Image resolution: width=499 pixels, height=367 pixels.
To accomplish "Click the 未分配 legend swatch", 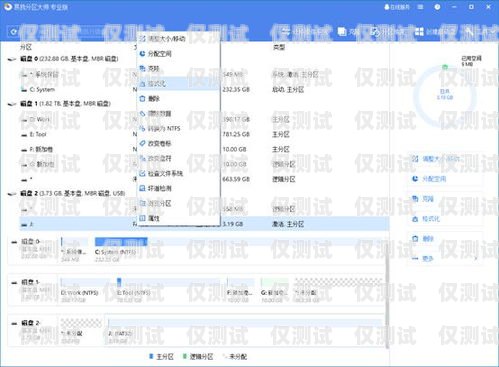I will tap(225, 357).
